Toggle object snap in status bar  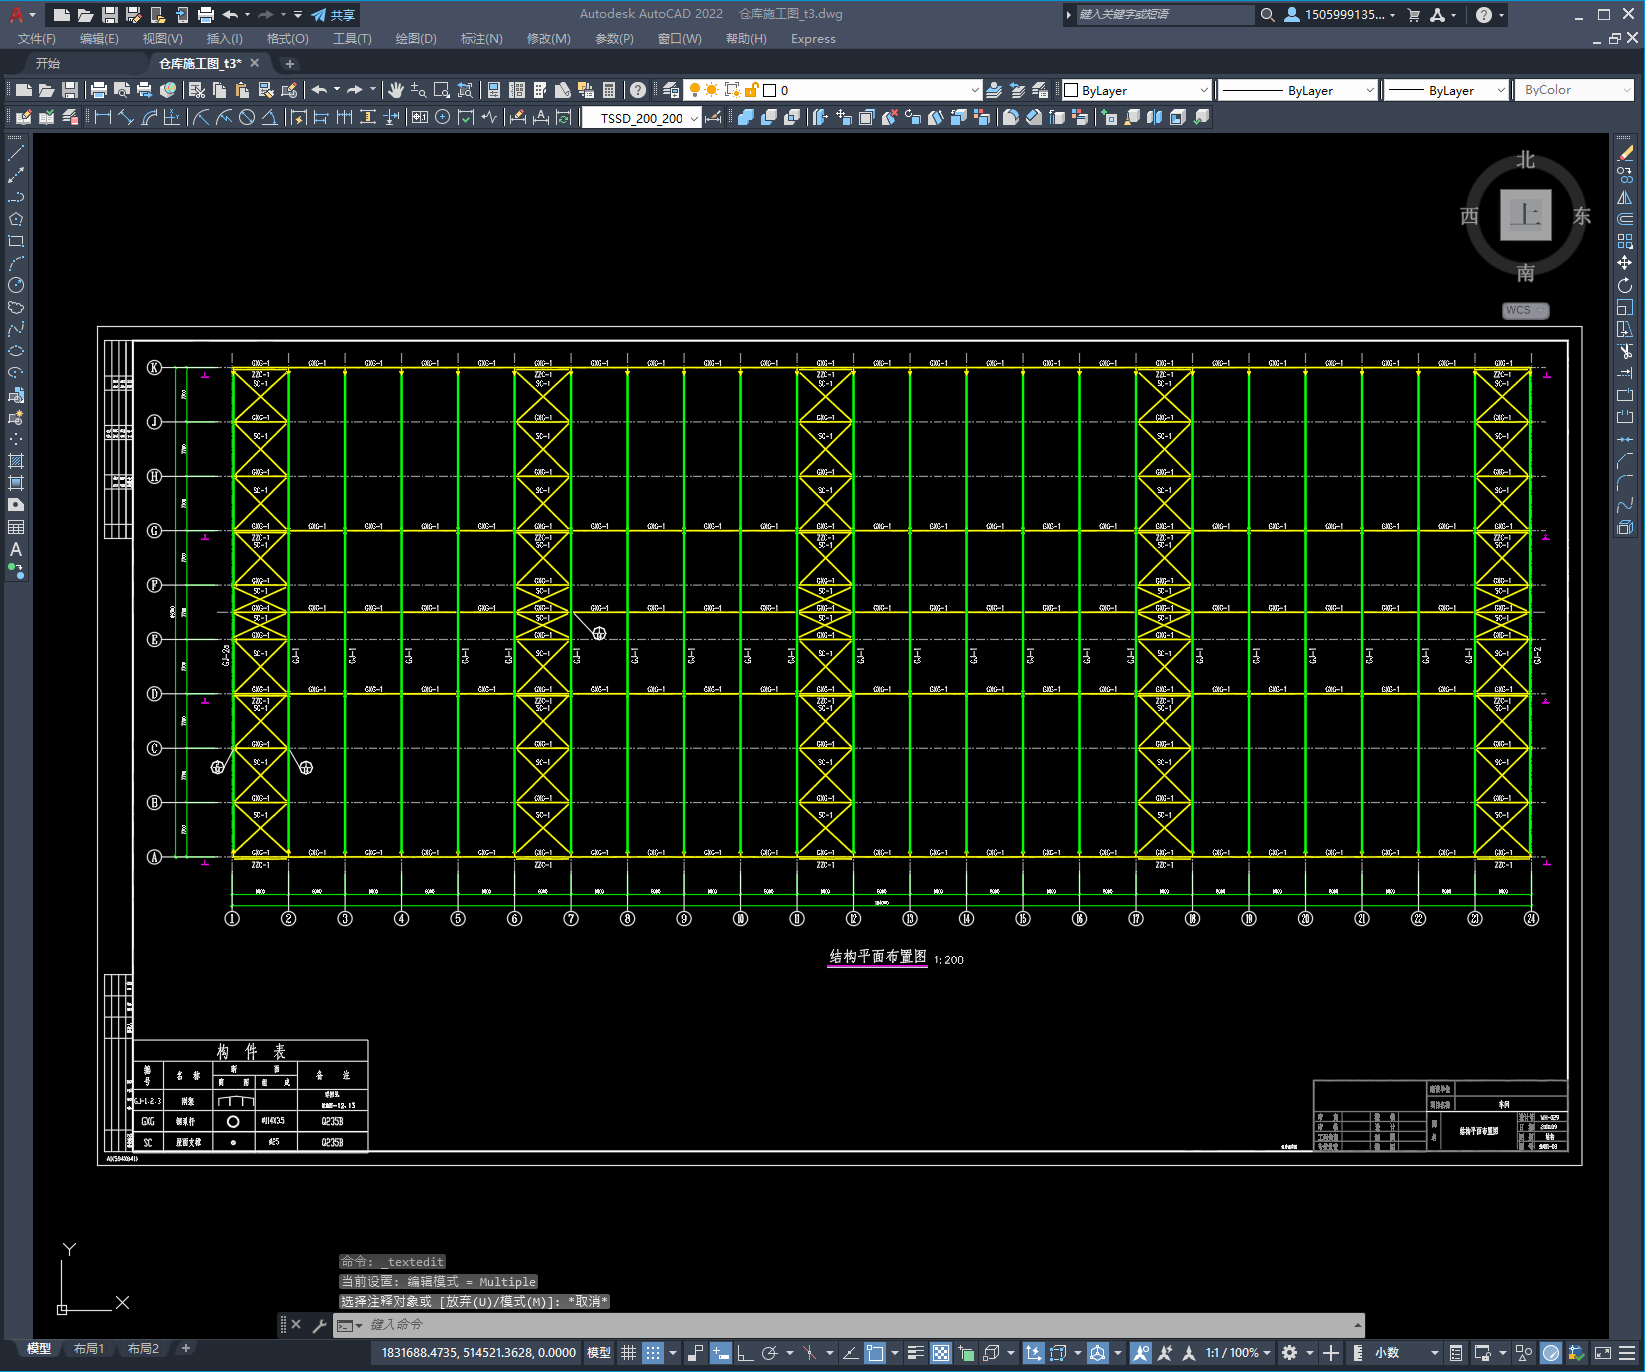[x=875, y=1353]
